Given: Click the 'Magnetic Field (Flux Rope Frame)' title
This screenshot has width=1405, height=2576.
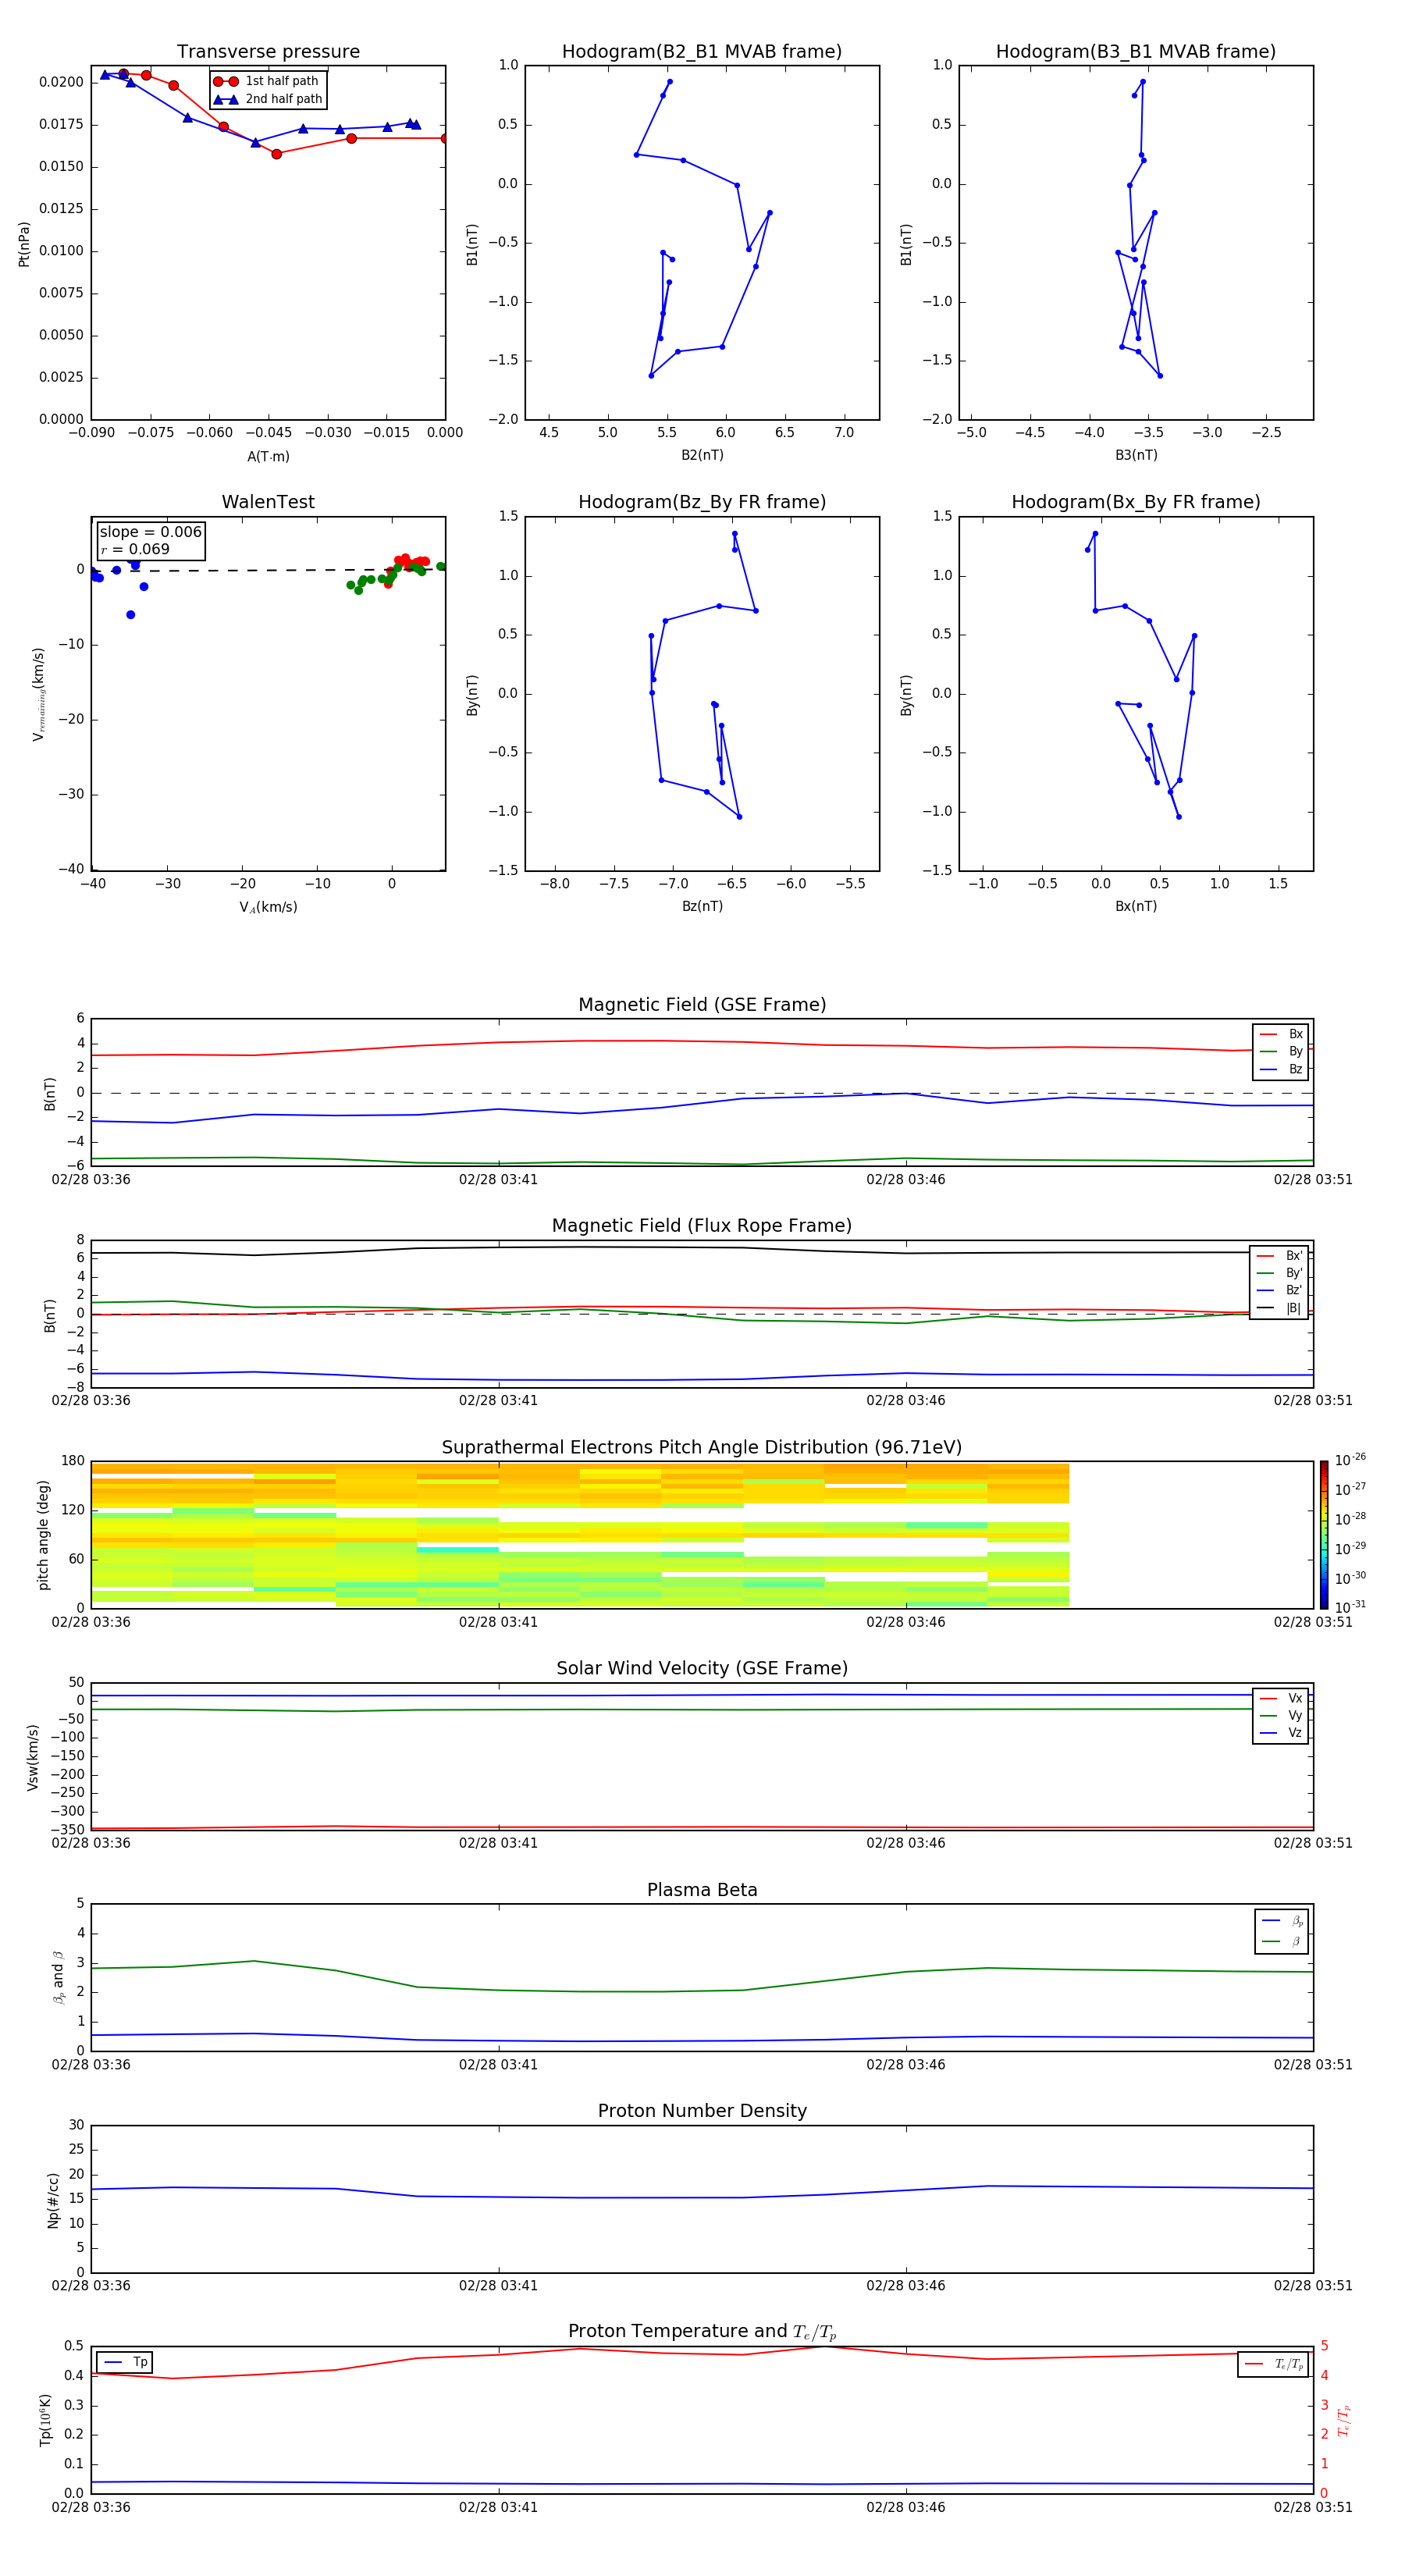Looking at the screenshot, I should point(702,1226).
